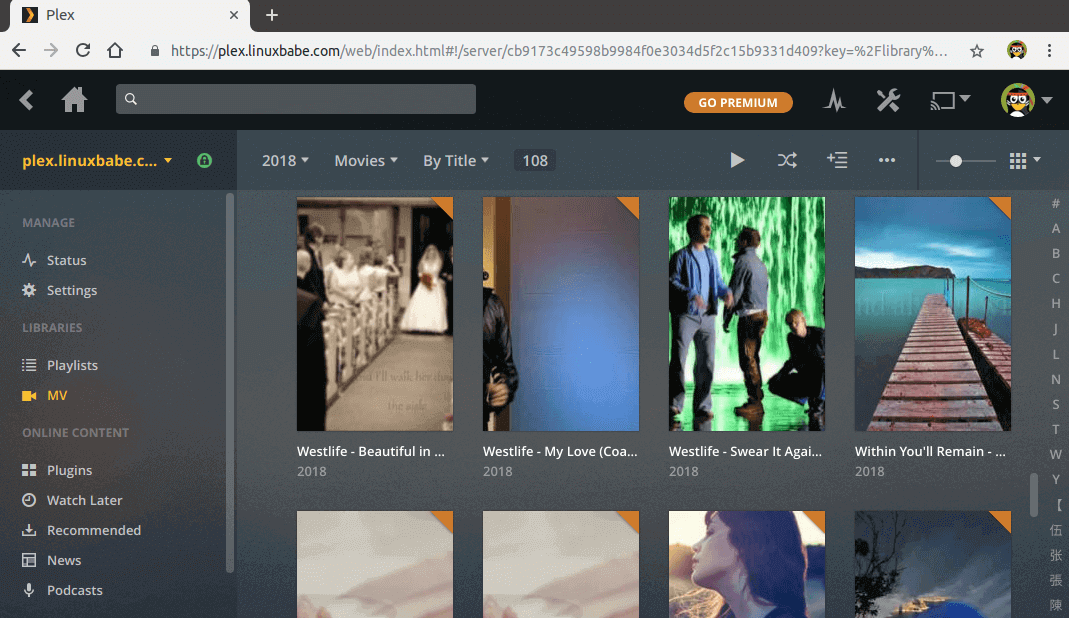The height and width of the screenshot is (619, 1069).
Task: Open the Movies type dropdown
Action: click(x=365, y=160)
